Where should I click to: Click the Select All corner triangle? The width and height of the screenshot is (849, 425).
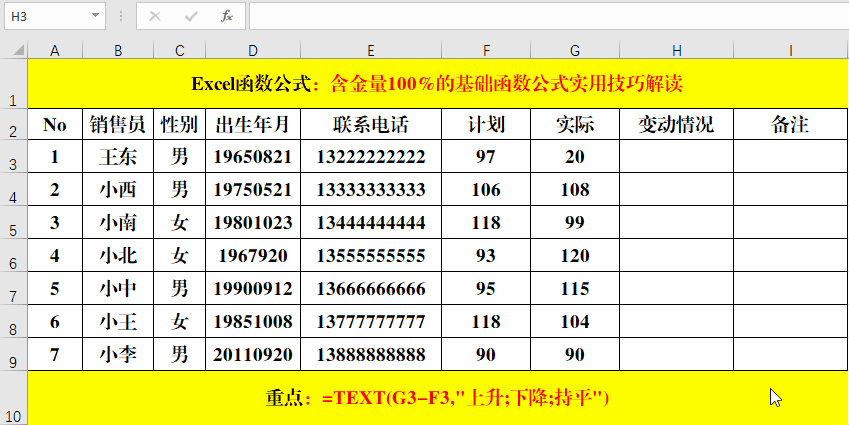[18, 50]
